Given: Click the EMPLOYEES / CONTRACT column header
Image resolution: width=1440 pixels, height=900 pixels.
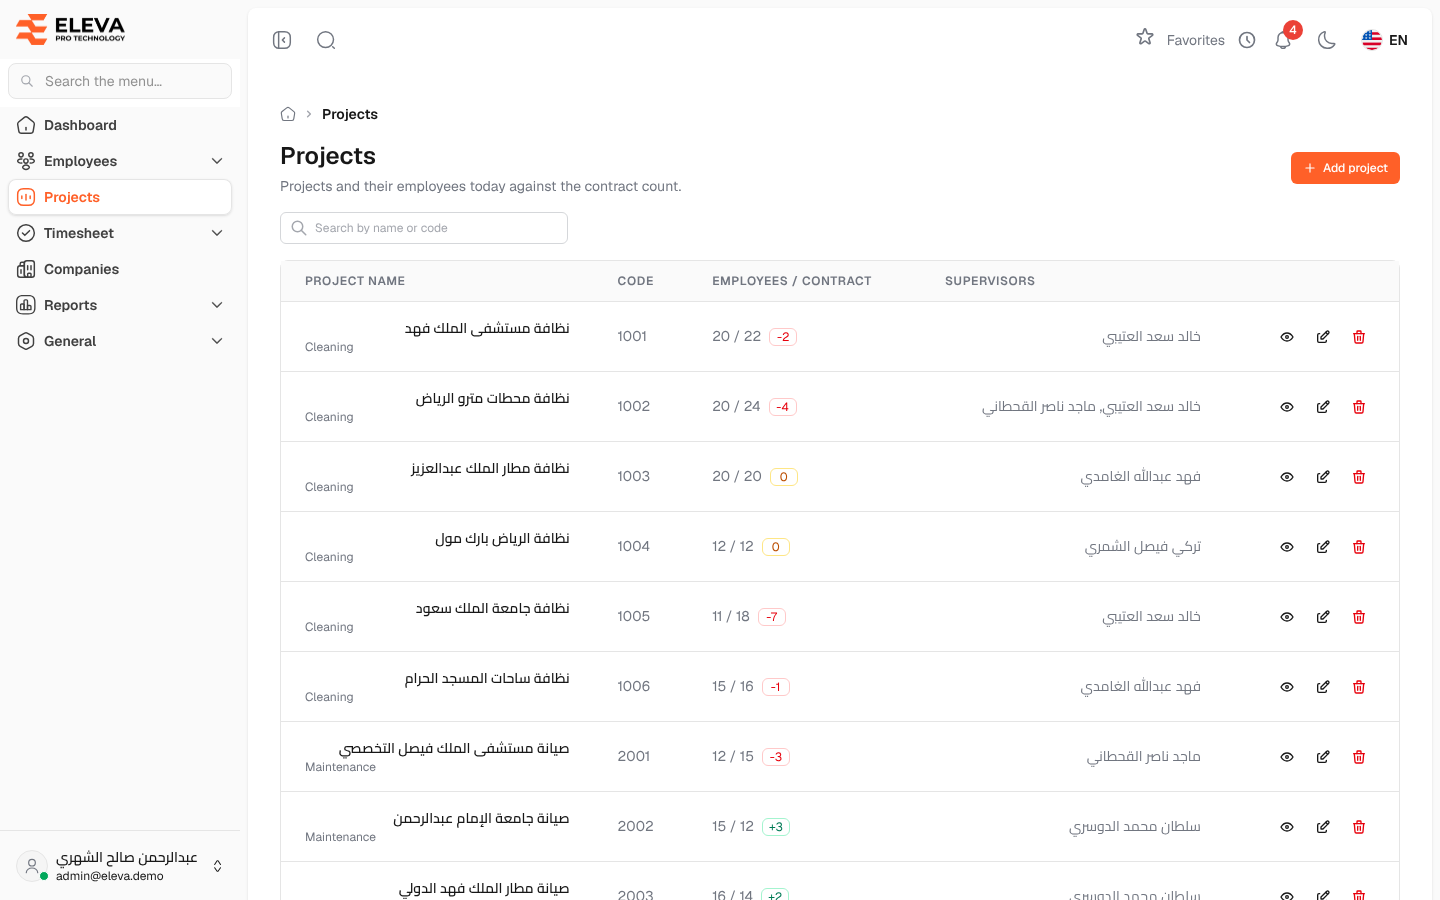Looking at the screenshot, I should 792,281.
